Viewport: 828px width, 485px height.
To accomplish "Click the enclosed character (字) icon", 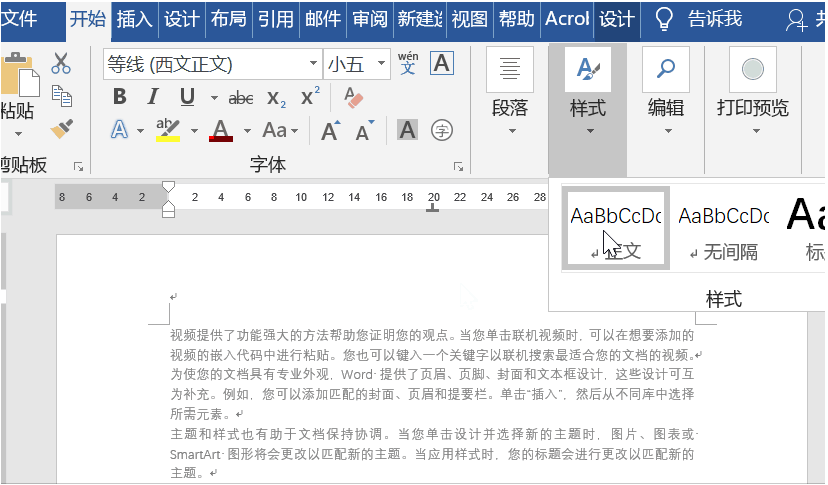I will 441,130.
